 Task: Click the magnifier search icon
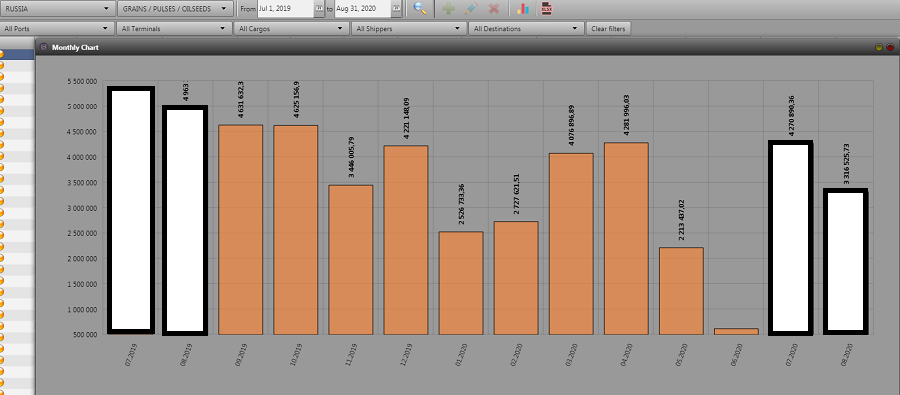[420, 9]
